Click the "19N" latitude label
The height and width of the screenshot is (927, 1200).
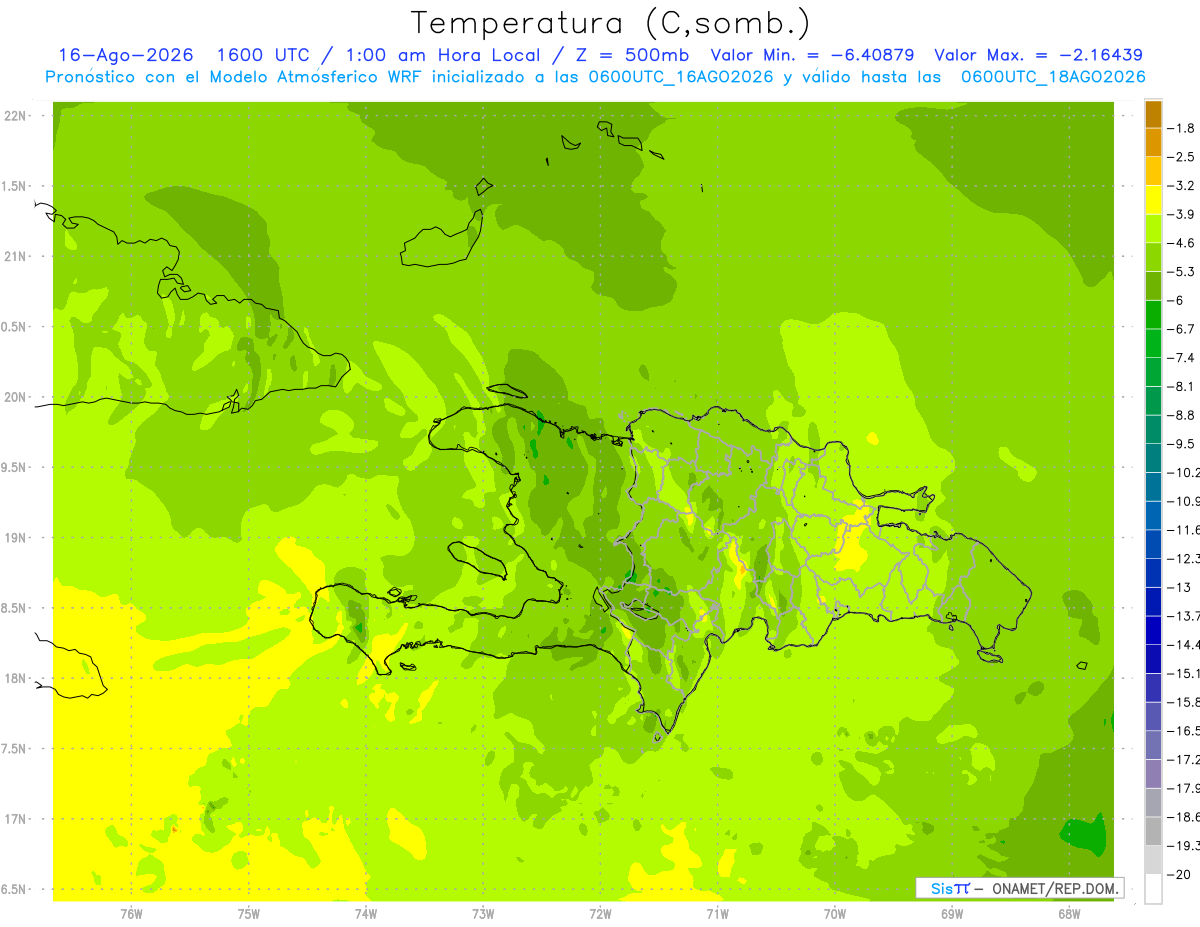point(14,538)
